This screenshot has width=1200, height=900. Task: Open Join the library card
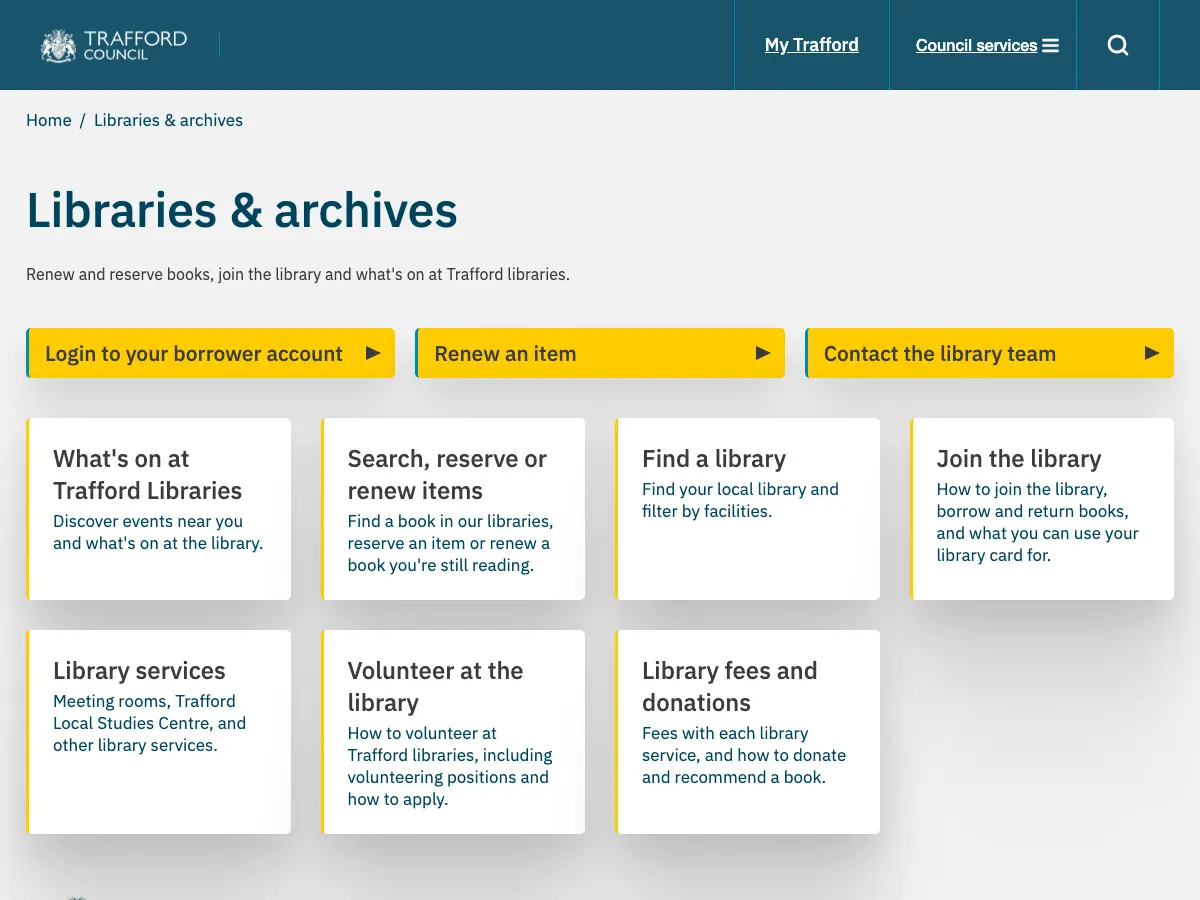pos(1042,509)
